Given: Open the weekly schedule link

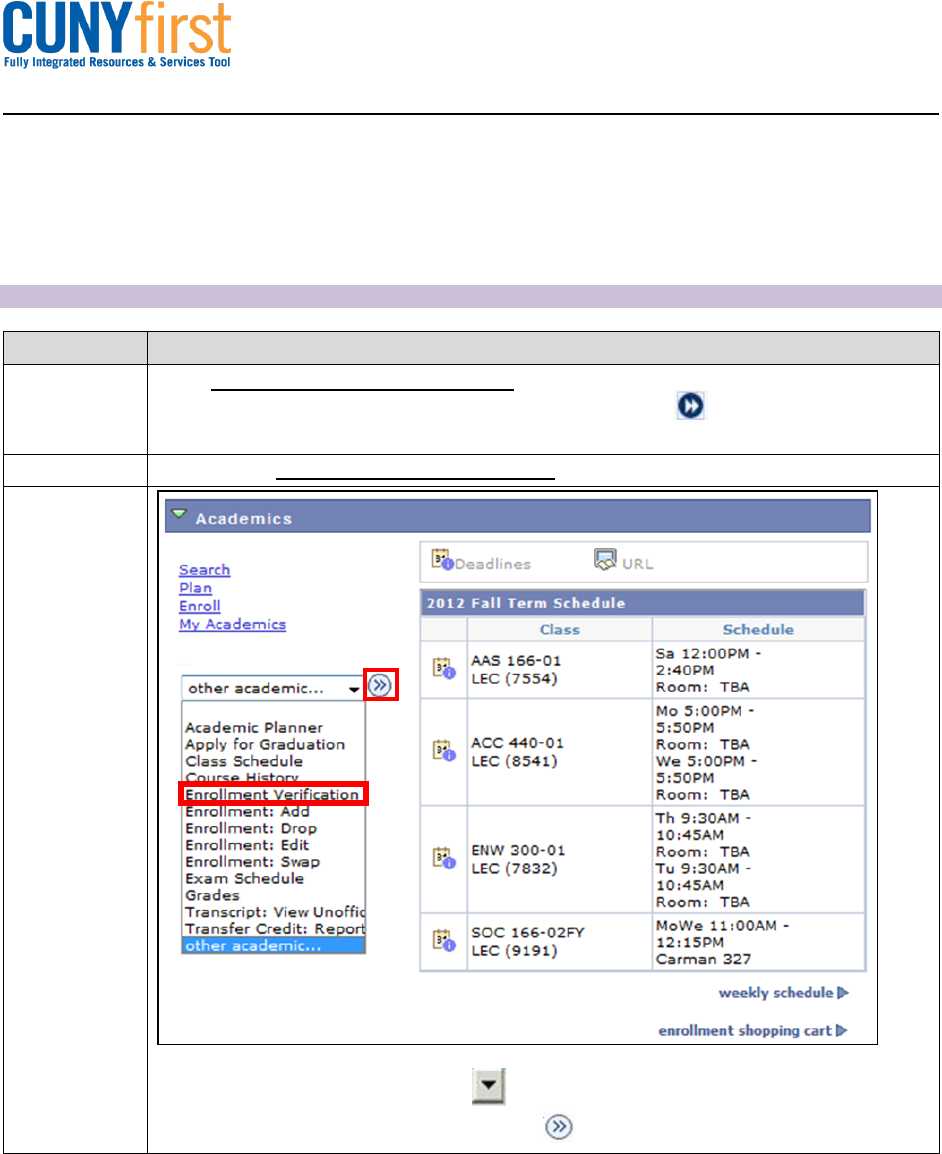Looking at the screenshot, I should [784, 993].
